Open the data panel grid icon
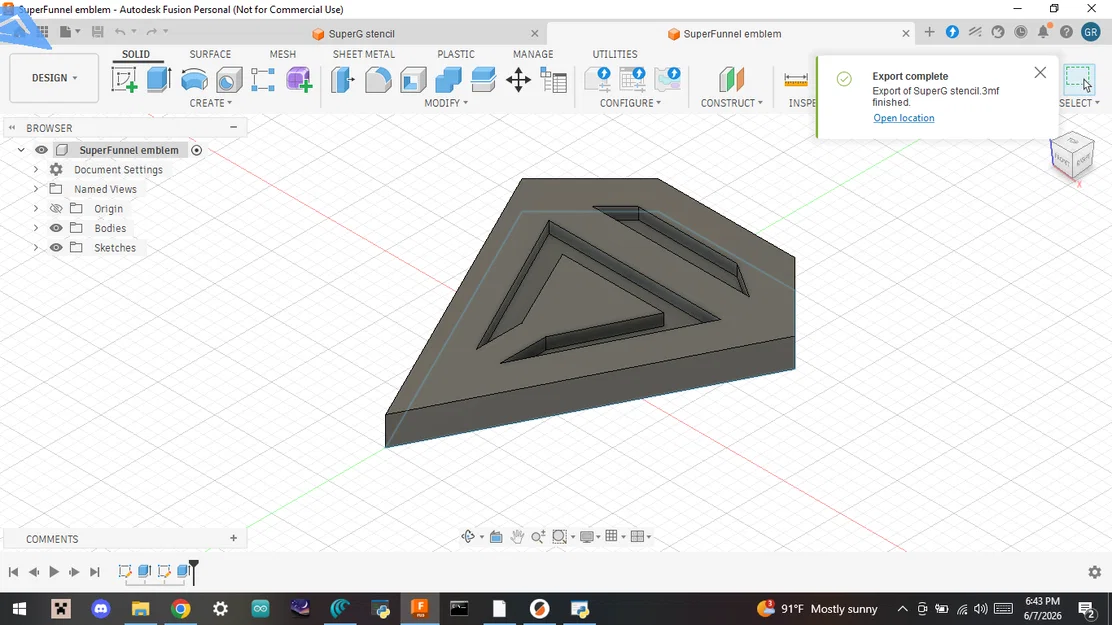The height and width of the screenshot is (625, 1112). (43, 32)
